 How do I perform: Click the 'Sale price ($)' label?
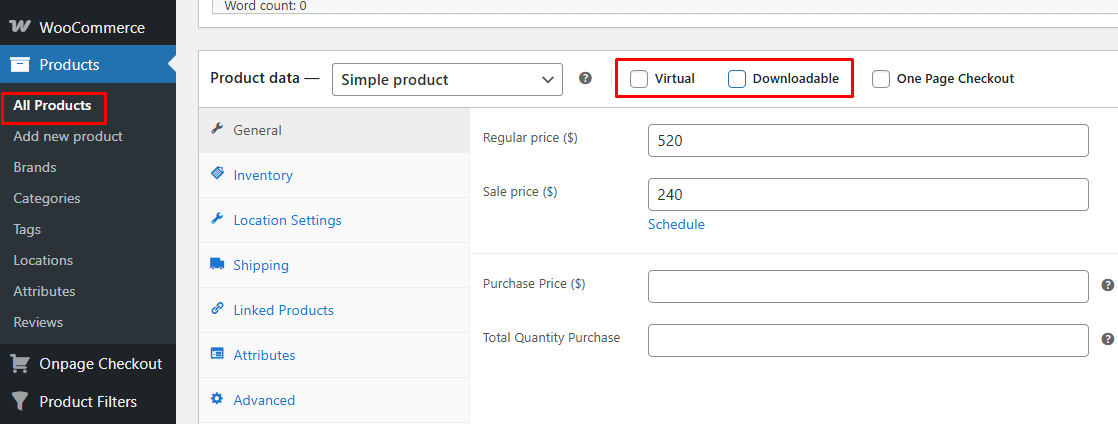pos(520,192)
